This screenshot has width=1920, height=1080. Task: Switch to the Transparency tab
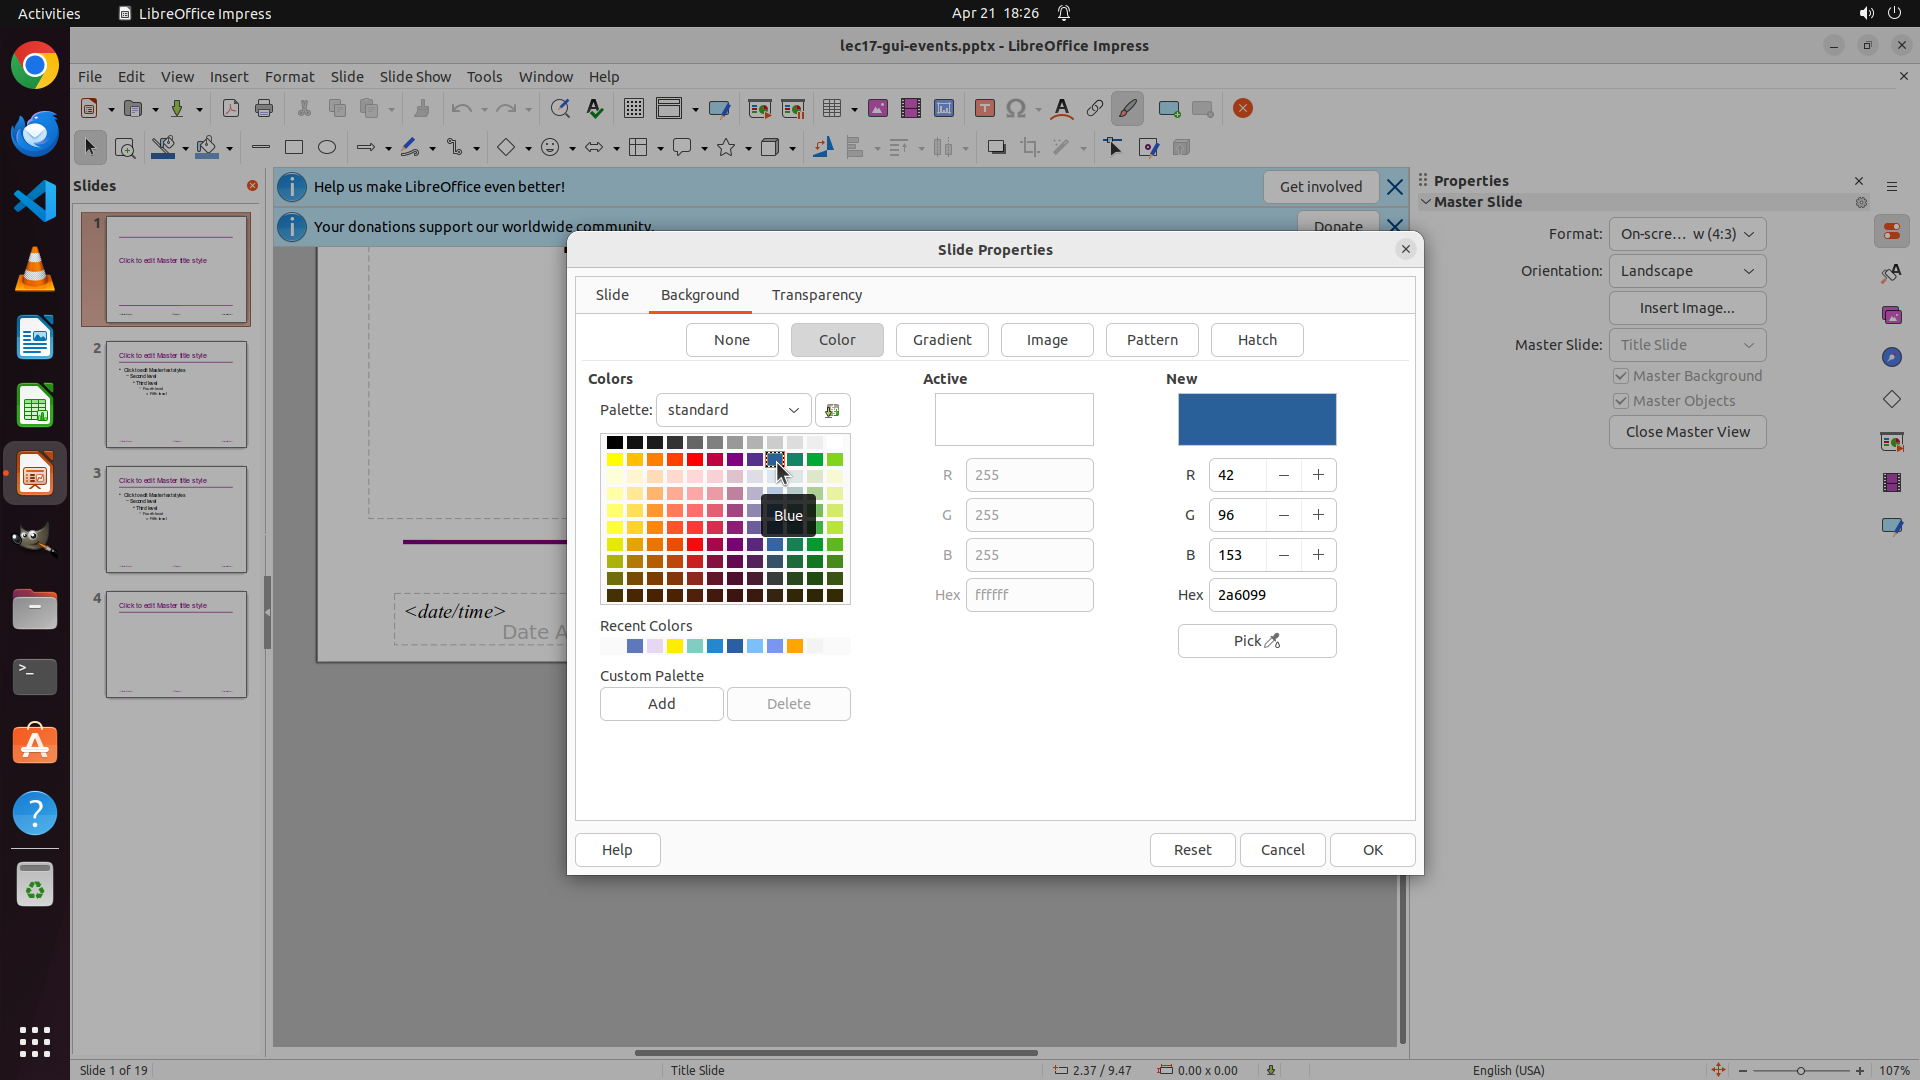(816, 295)
